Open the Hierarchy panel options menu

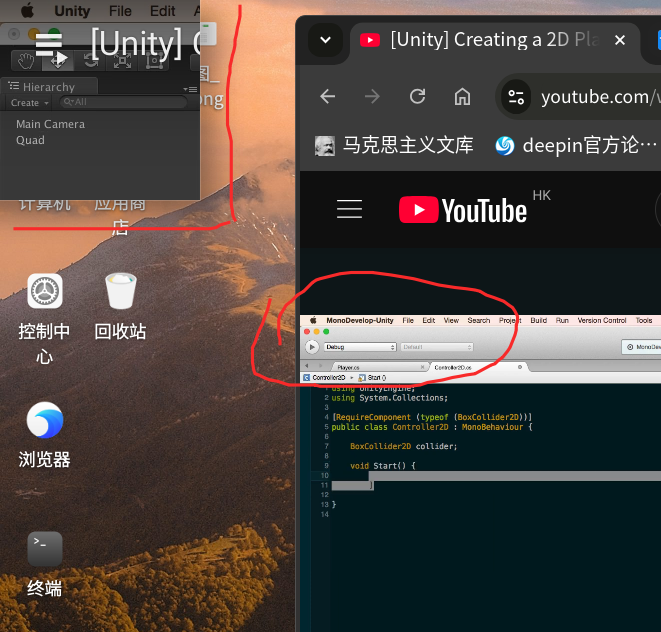coord(191,89)
